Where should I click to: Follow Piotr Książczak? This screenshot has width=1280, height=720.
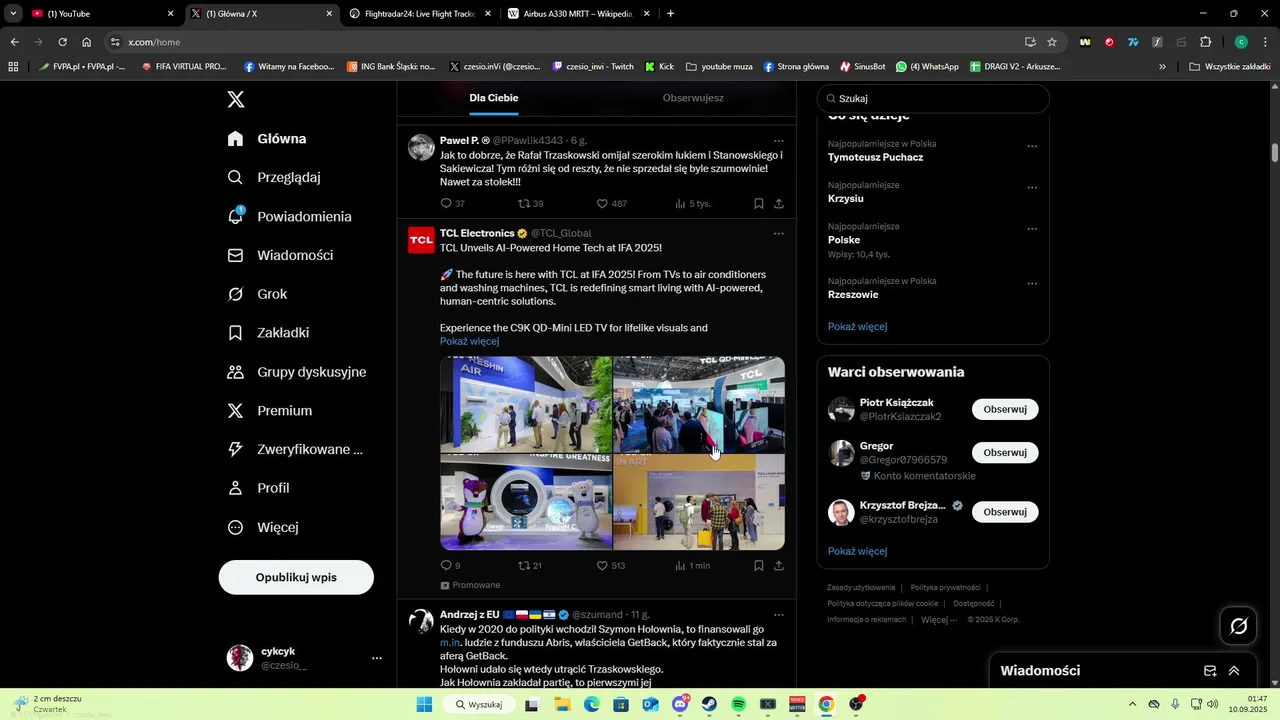click(1005, 409)
